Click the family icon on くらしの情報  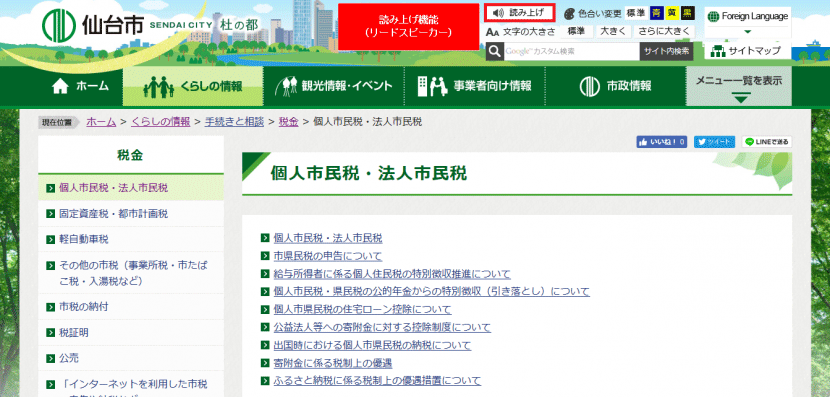[159, 87]
